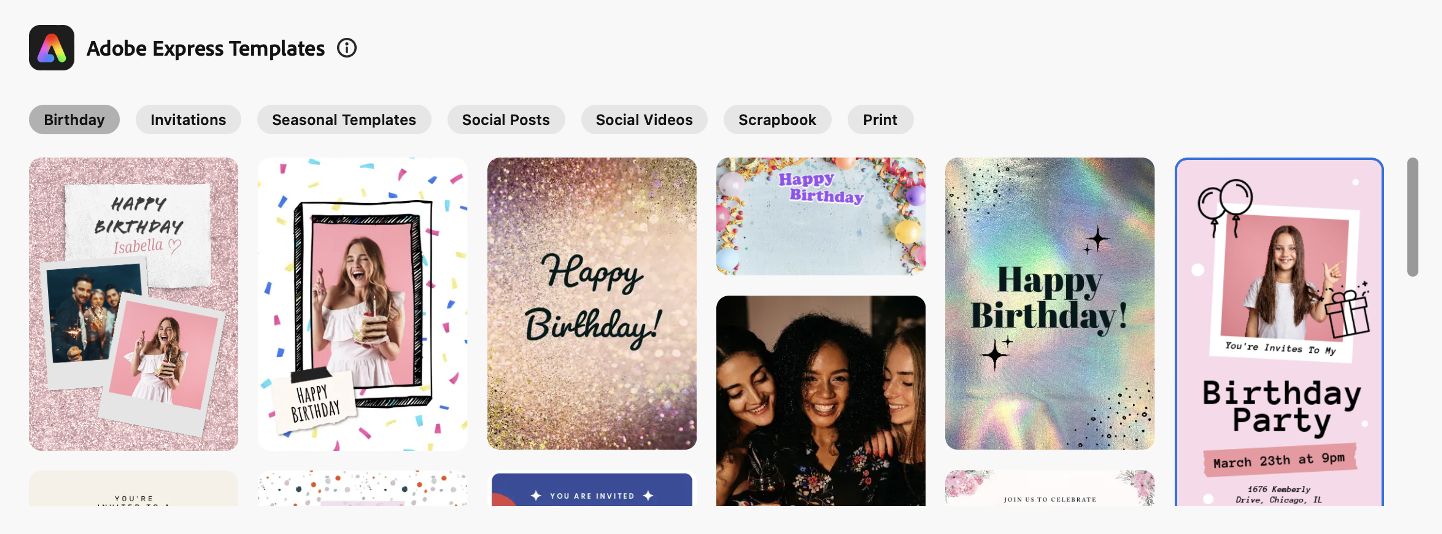Select the Scrapbook category
This screenshot has width=1442, height=534.
[778, 120]
